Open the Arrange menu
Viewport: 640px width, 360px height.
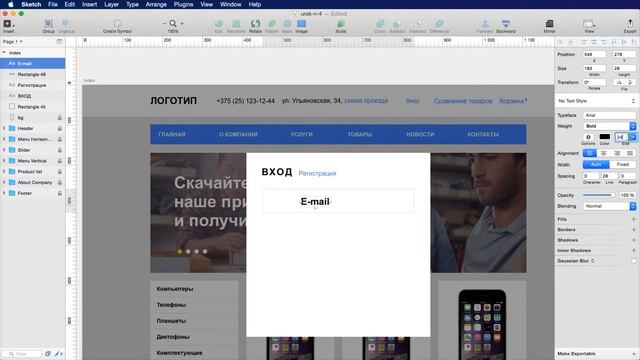tap(156, 4)
